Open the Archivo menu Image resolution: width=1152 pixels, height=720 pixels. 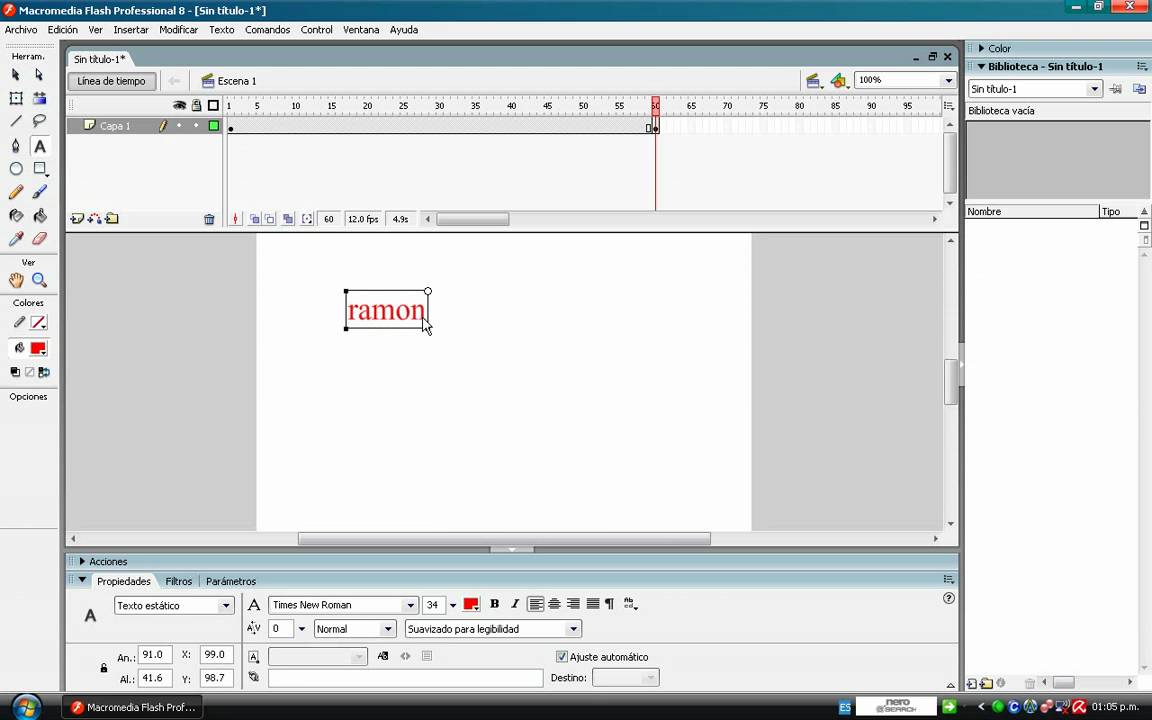tap(21, 30)
